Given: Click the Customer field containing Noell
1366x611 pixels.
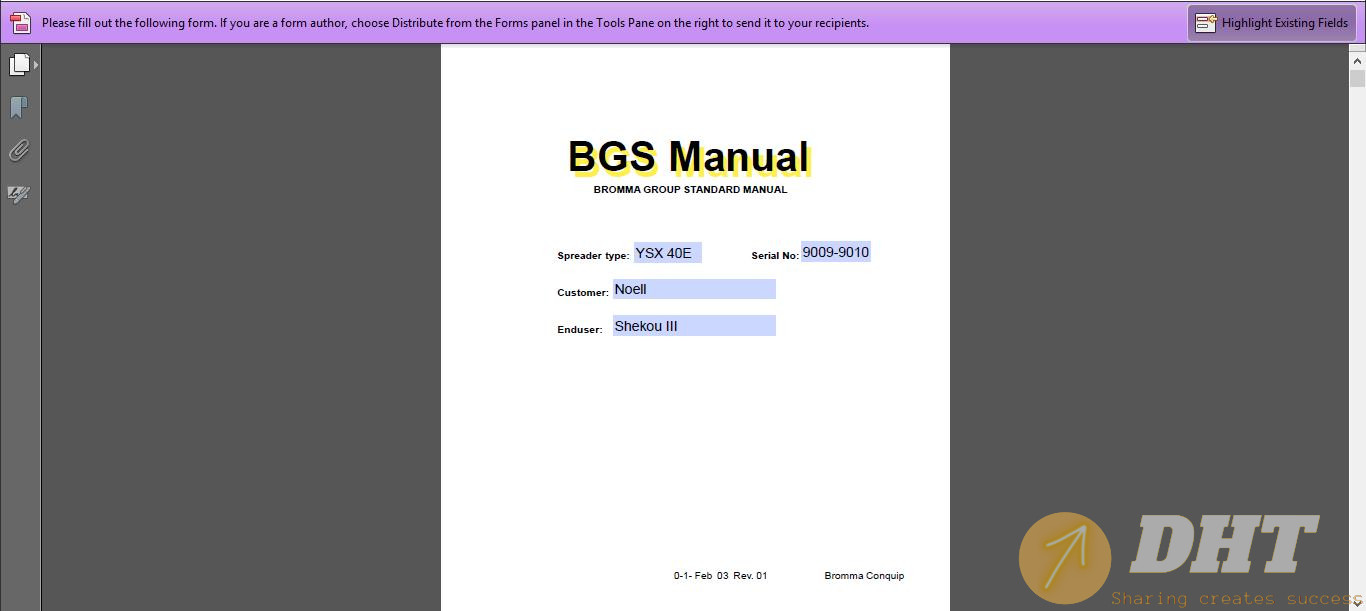Looking at the screenshot, I should coord(694,289).
